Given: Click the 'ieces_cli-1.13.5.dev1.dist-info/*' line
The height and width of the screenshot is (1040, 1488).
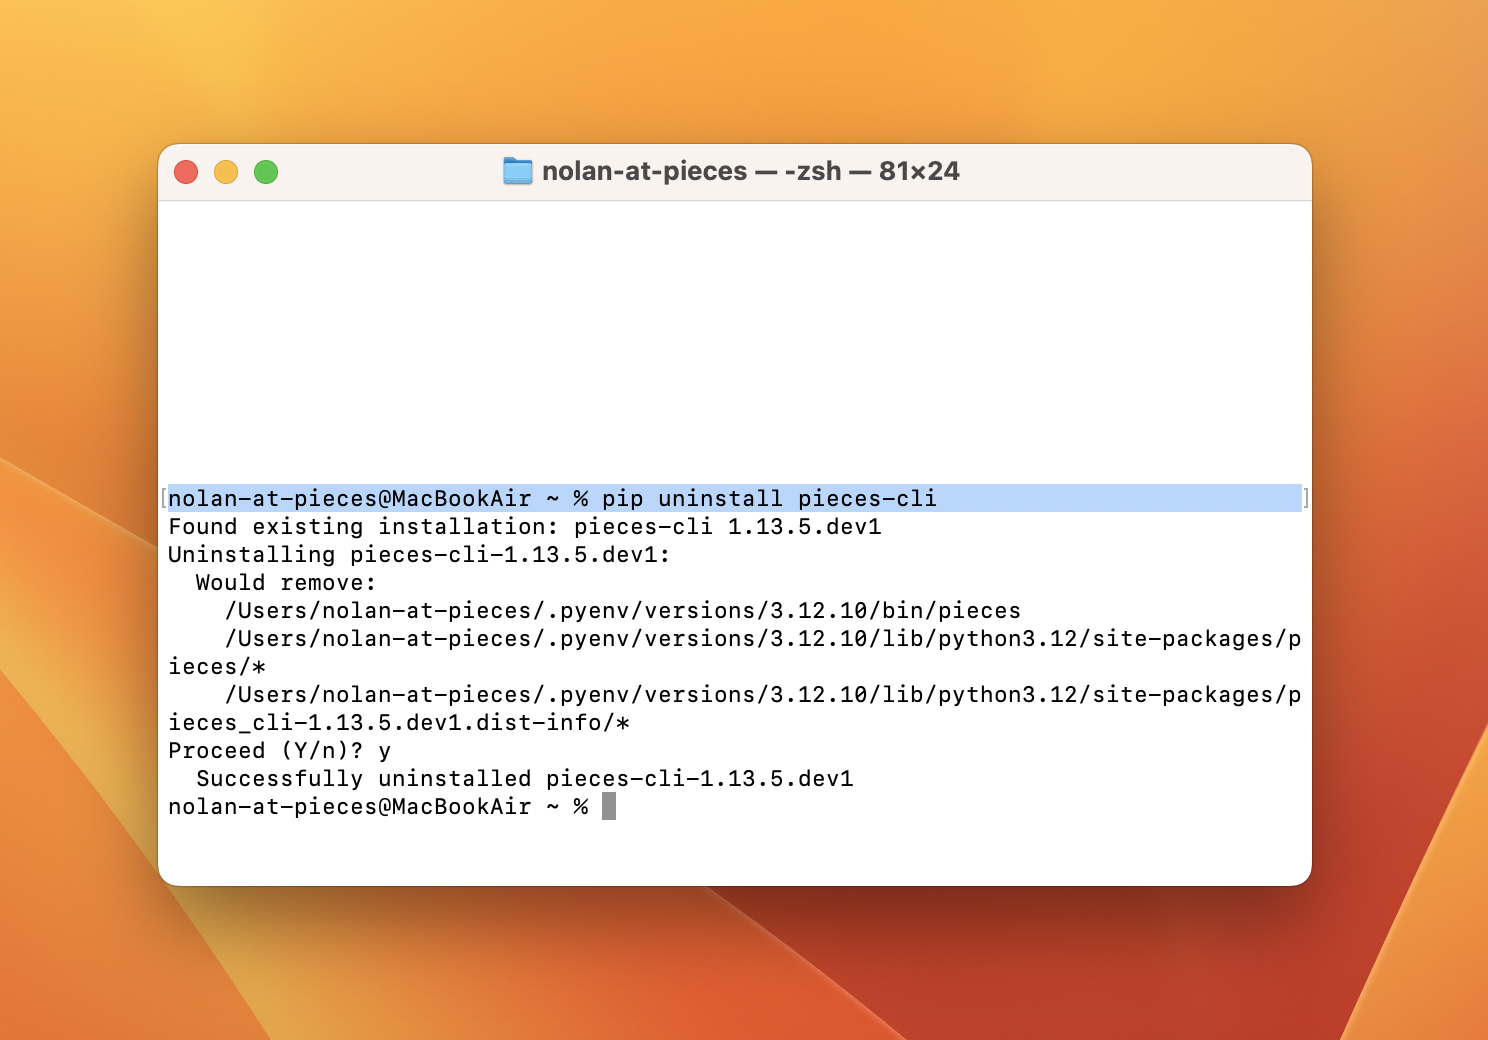Looking at the screenshot, I should coord(399,722).
